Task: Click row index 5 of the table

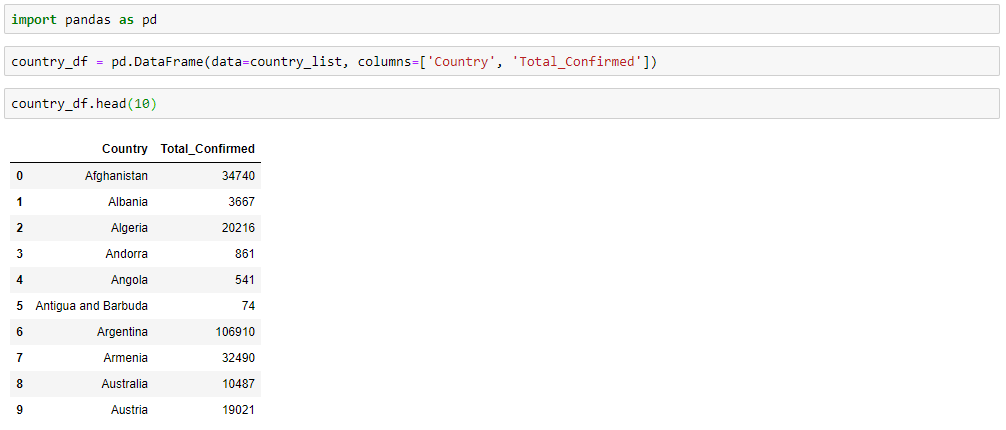Action: click(x=20, y=305)
